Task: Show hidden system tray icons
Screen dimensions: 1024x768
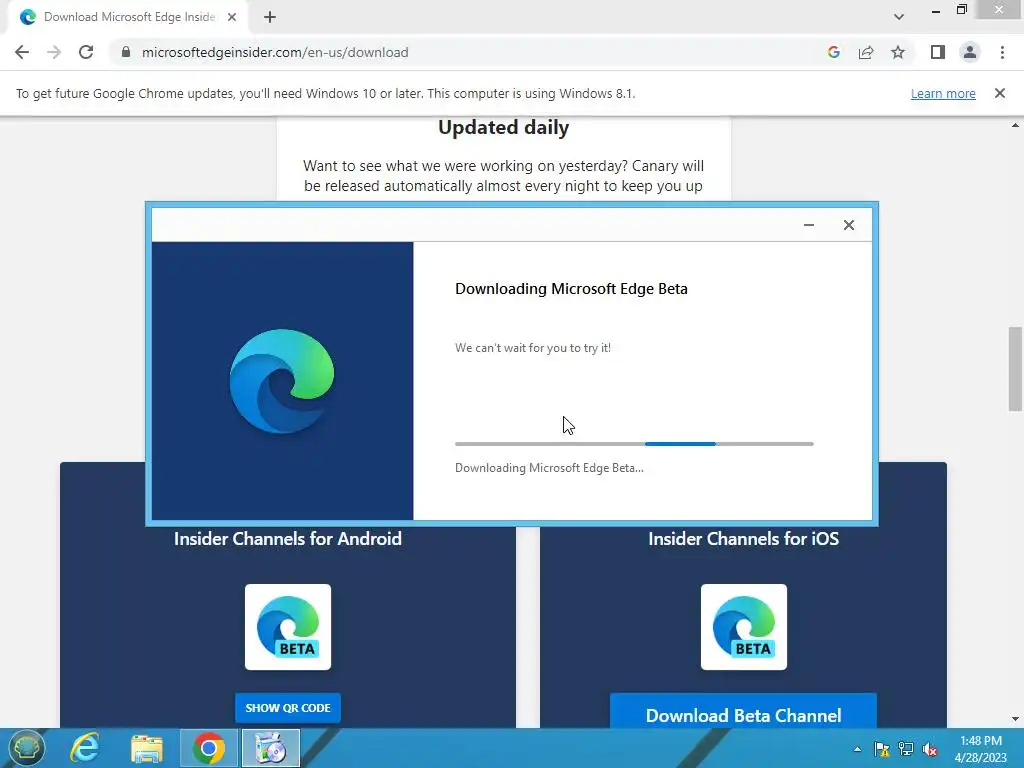Action: click(857, 749)
